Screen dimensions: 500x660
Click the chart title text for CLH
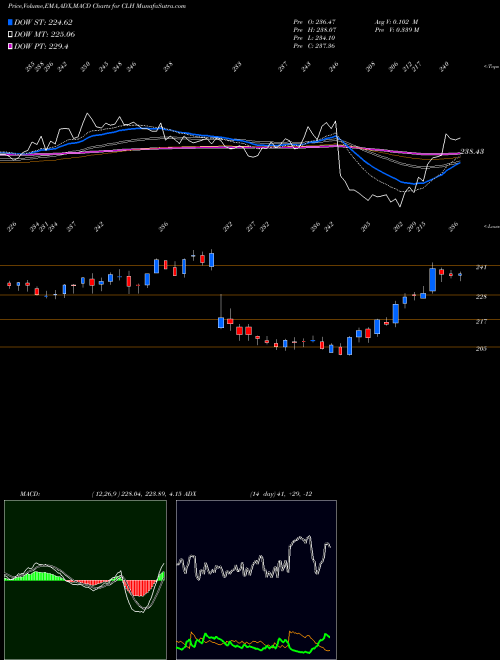97,6
